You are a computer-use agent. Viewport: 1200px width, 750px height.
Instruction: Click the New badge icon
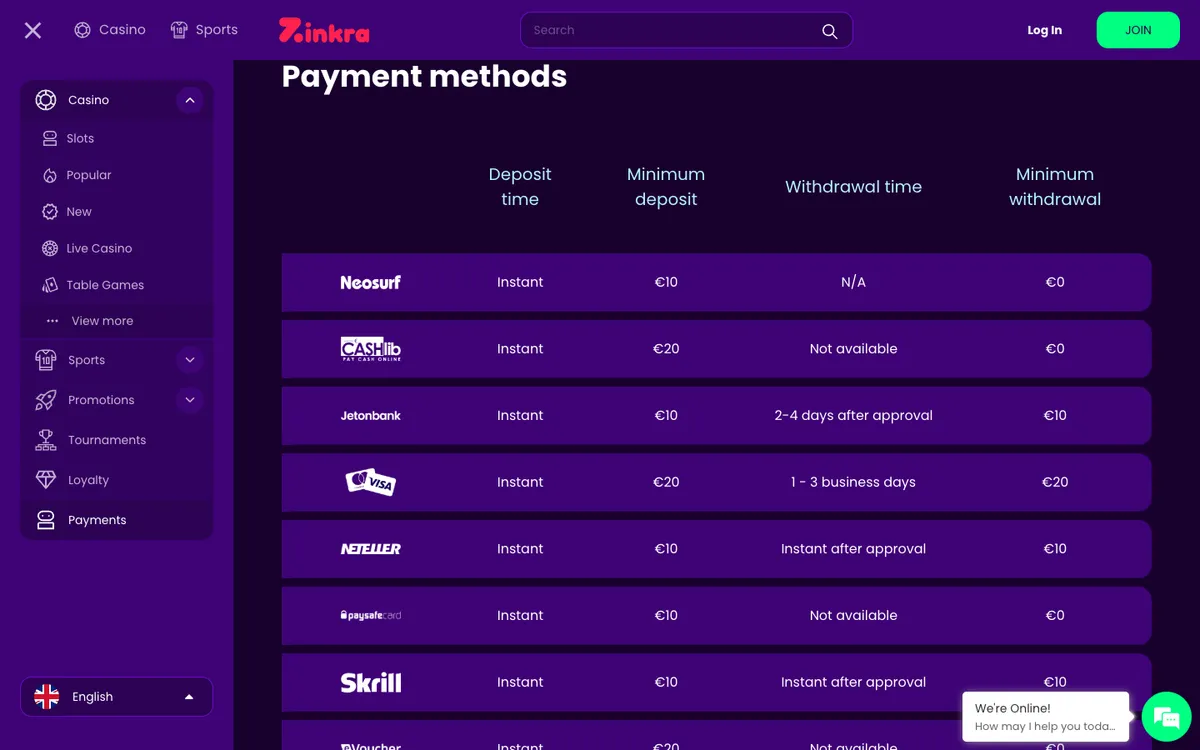coord(50,212)
